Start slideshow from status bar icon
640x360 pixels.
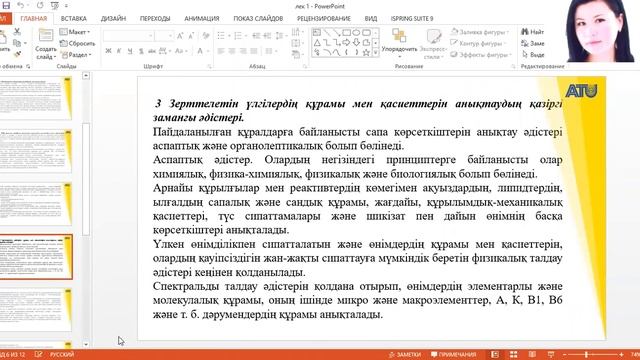[551, 354]
